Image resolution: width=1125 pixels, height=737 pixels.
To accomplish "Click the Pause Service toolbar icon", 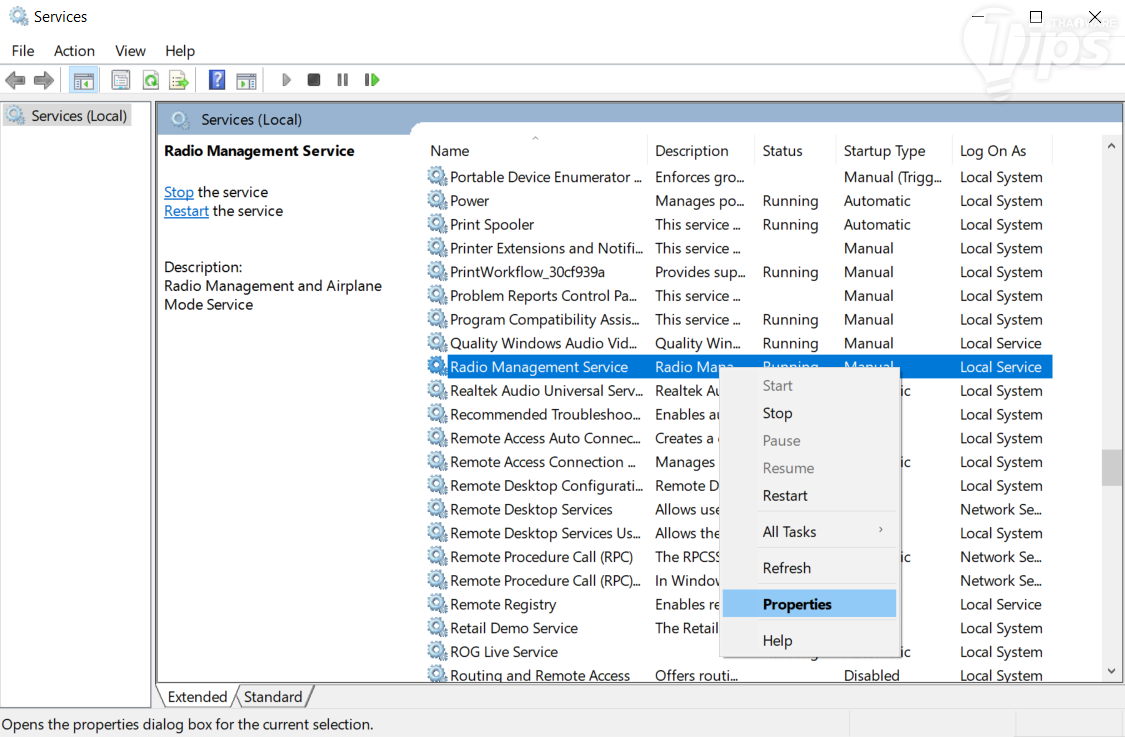I will click(342, 80).
